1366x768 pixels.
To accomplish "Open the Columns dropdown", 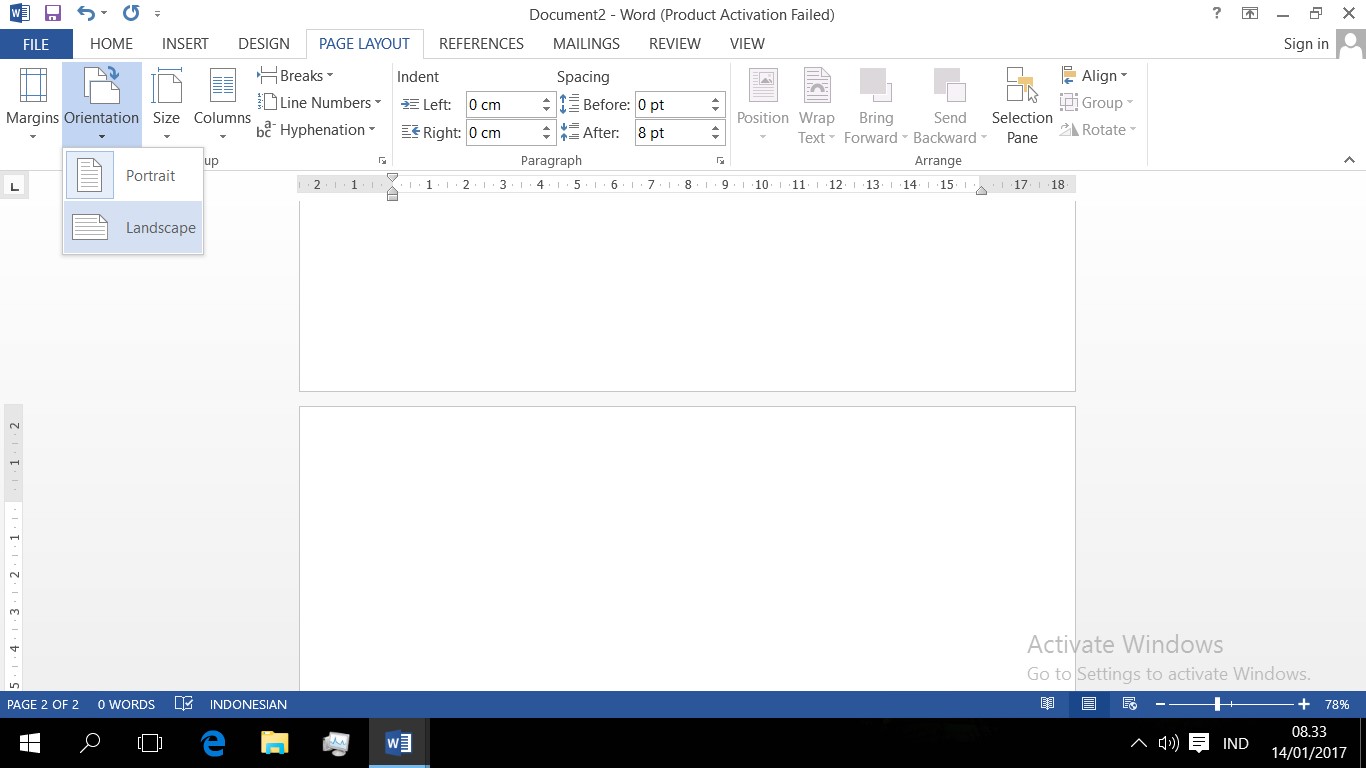I will (x=222, y=105).
